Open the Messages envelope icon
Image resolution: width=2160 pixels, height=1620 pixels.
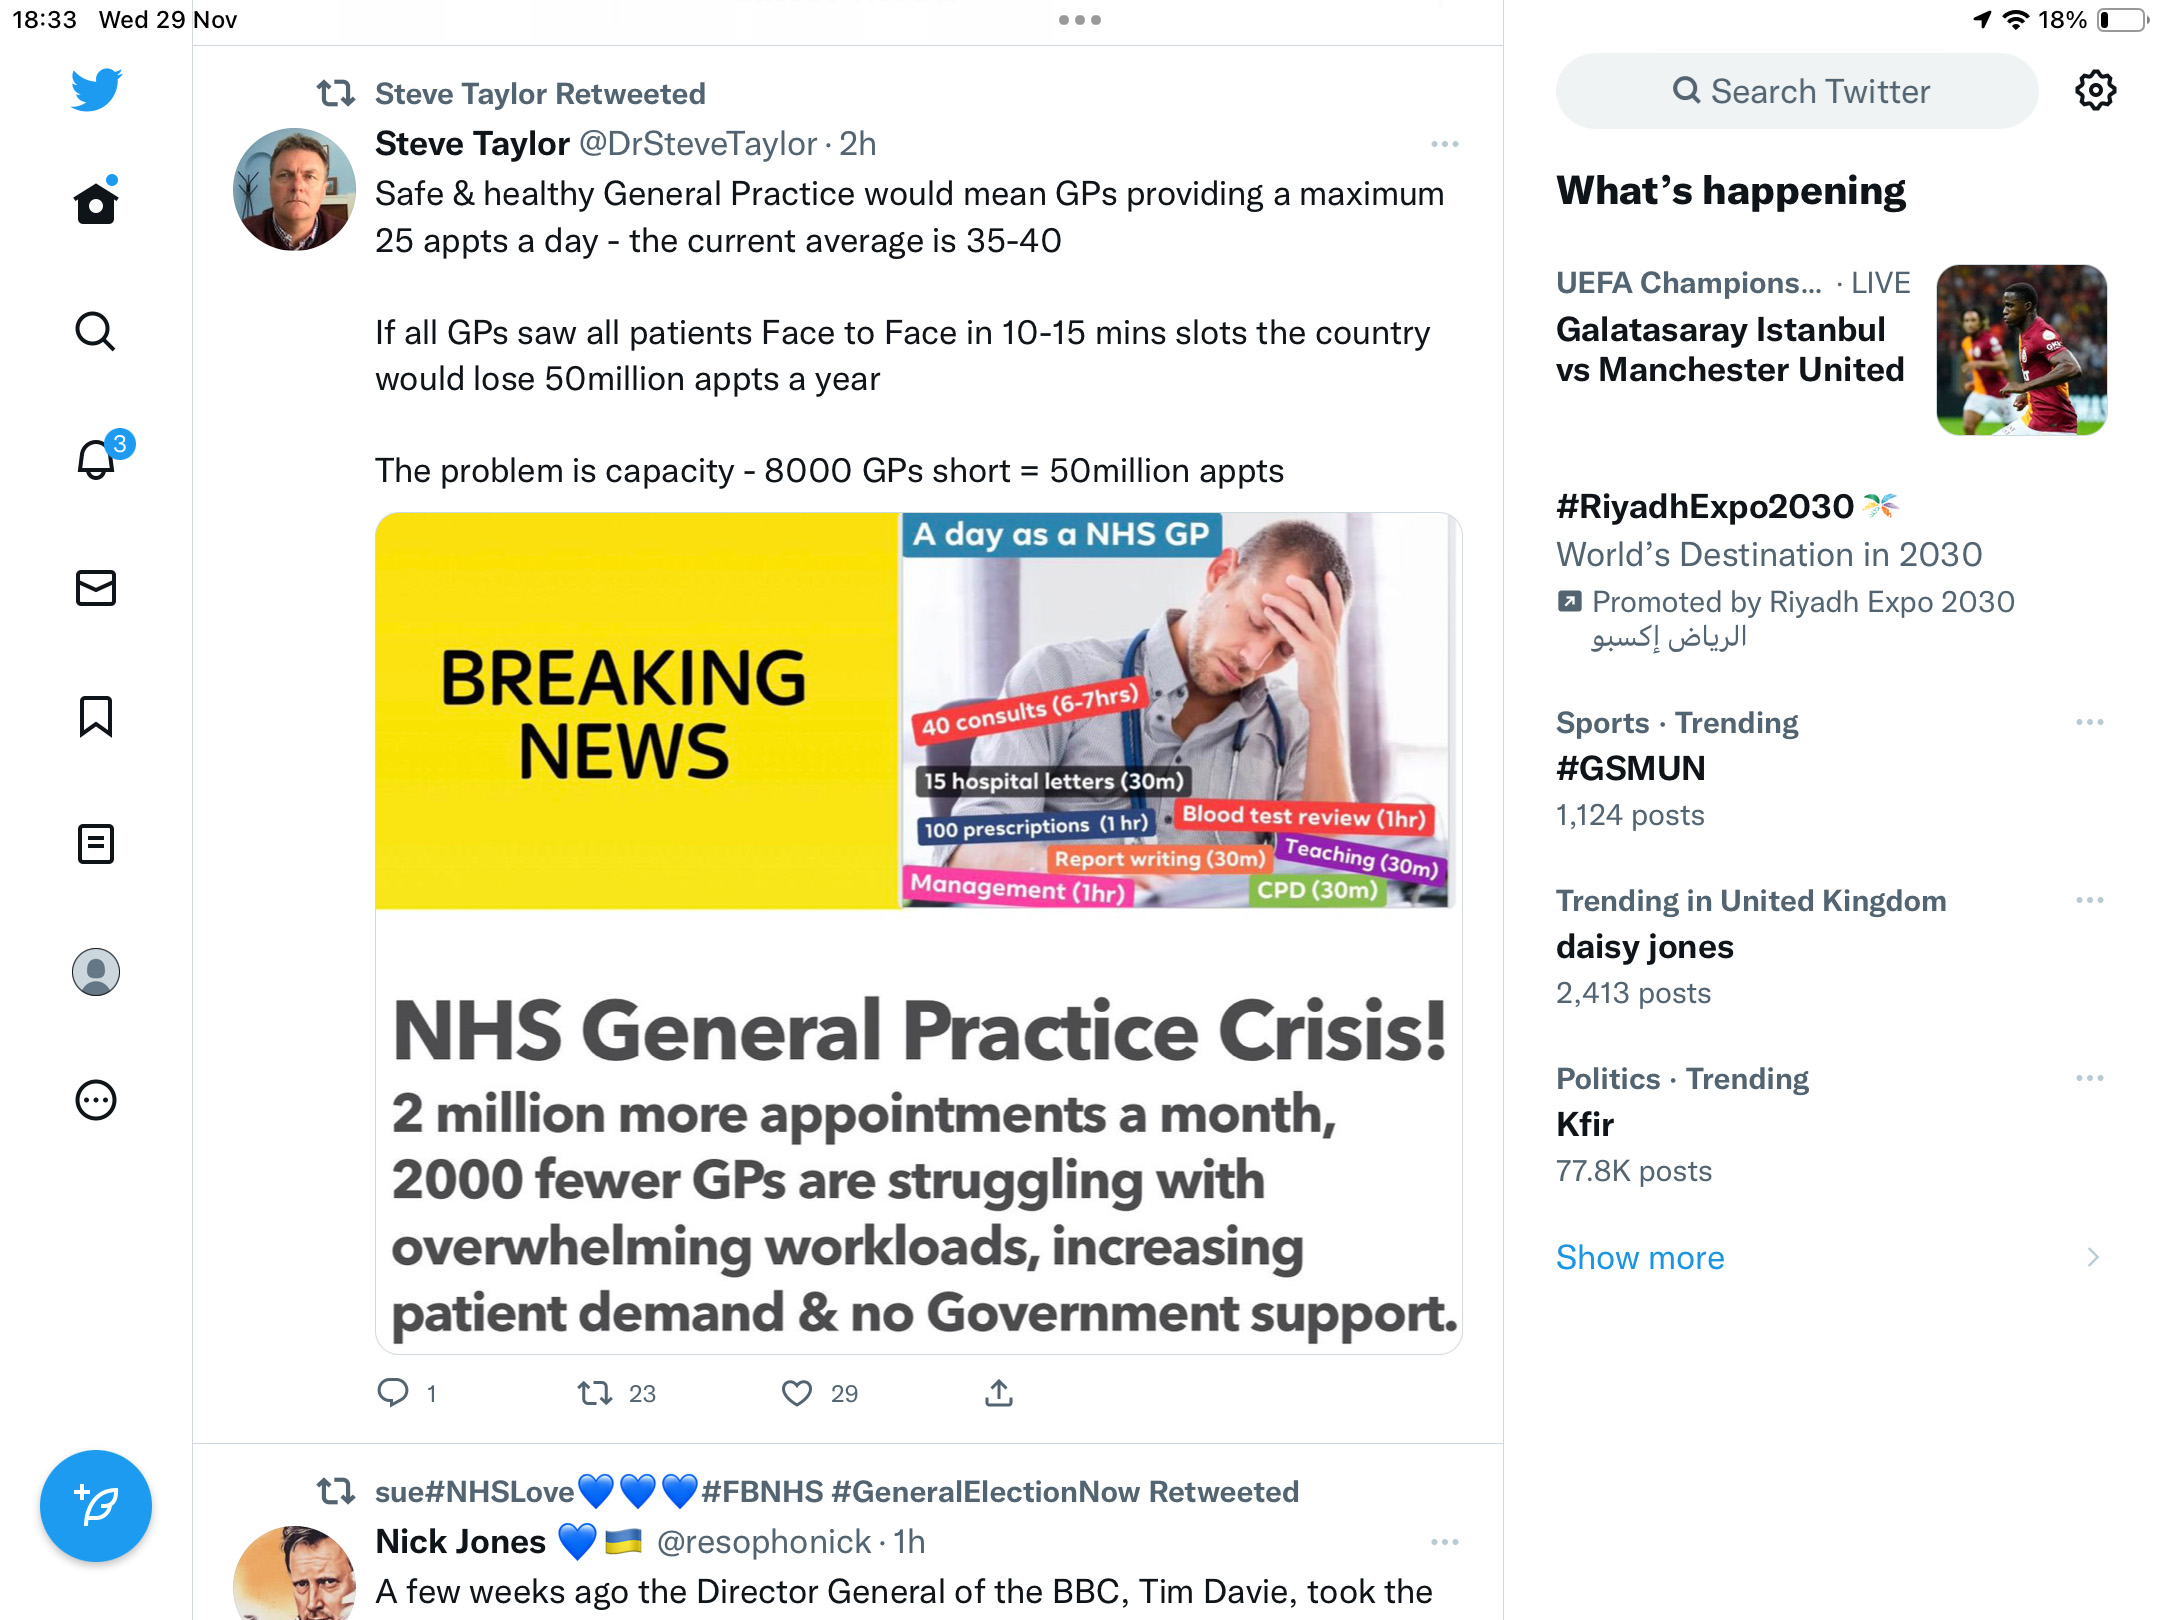(x=96, y=588)
